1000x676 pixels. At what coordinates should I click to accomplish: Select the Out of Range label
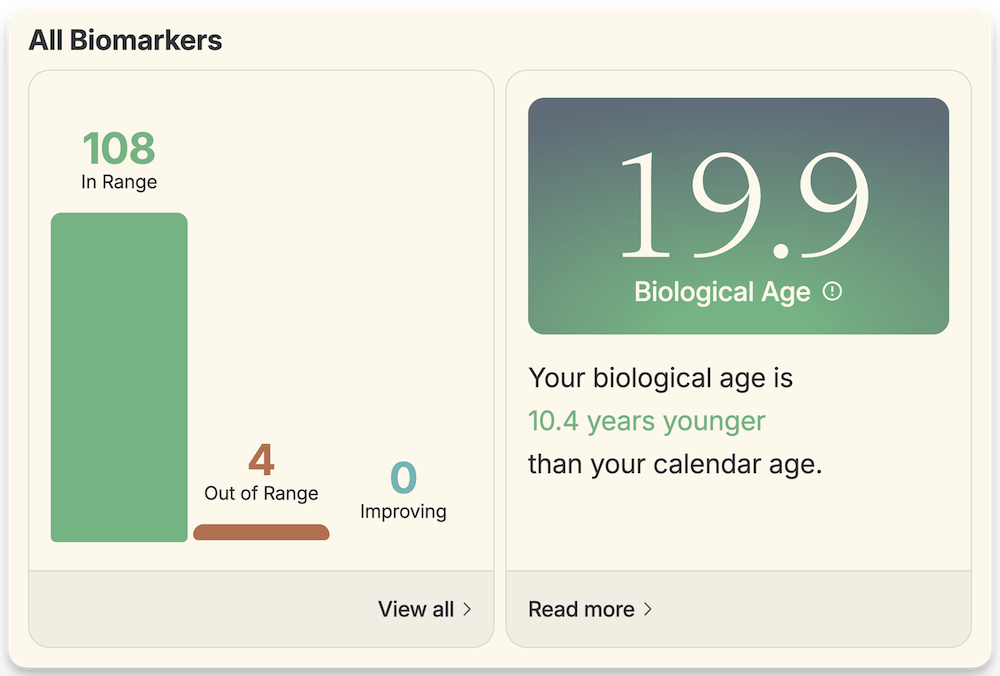pos(261,493)
